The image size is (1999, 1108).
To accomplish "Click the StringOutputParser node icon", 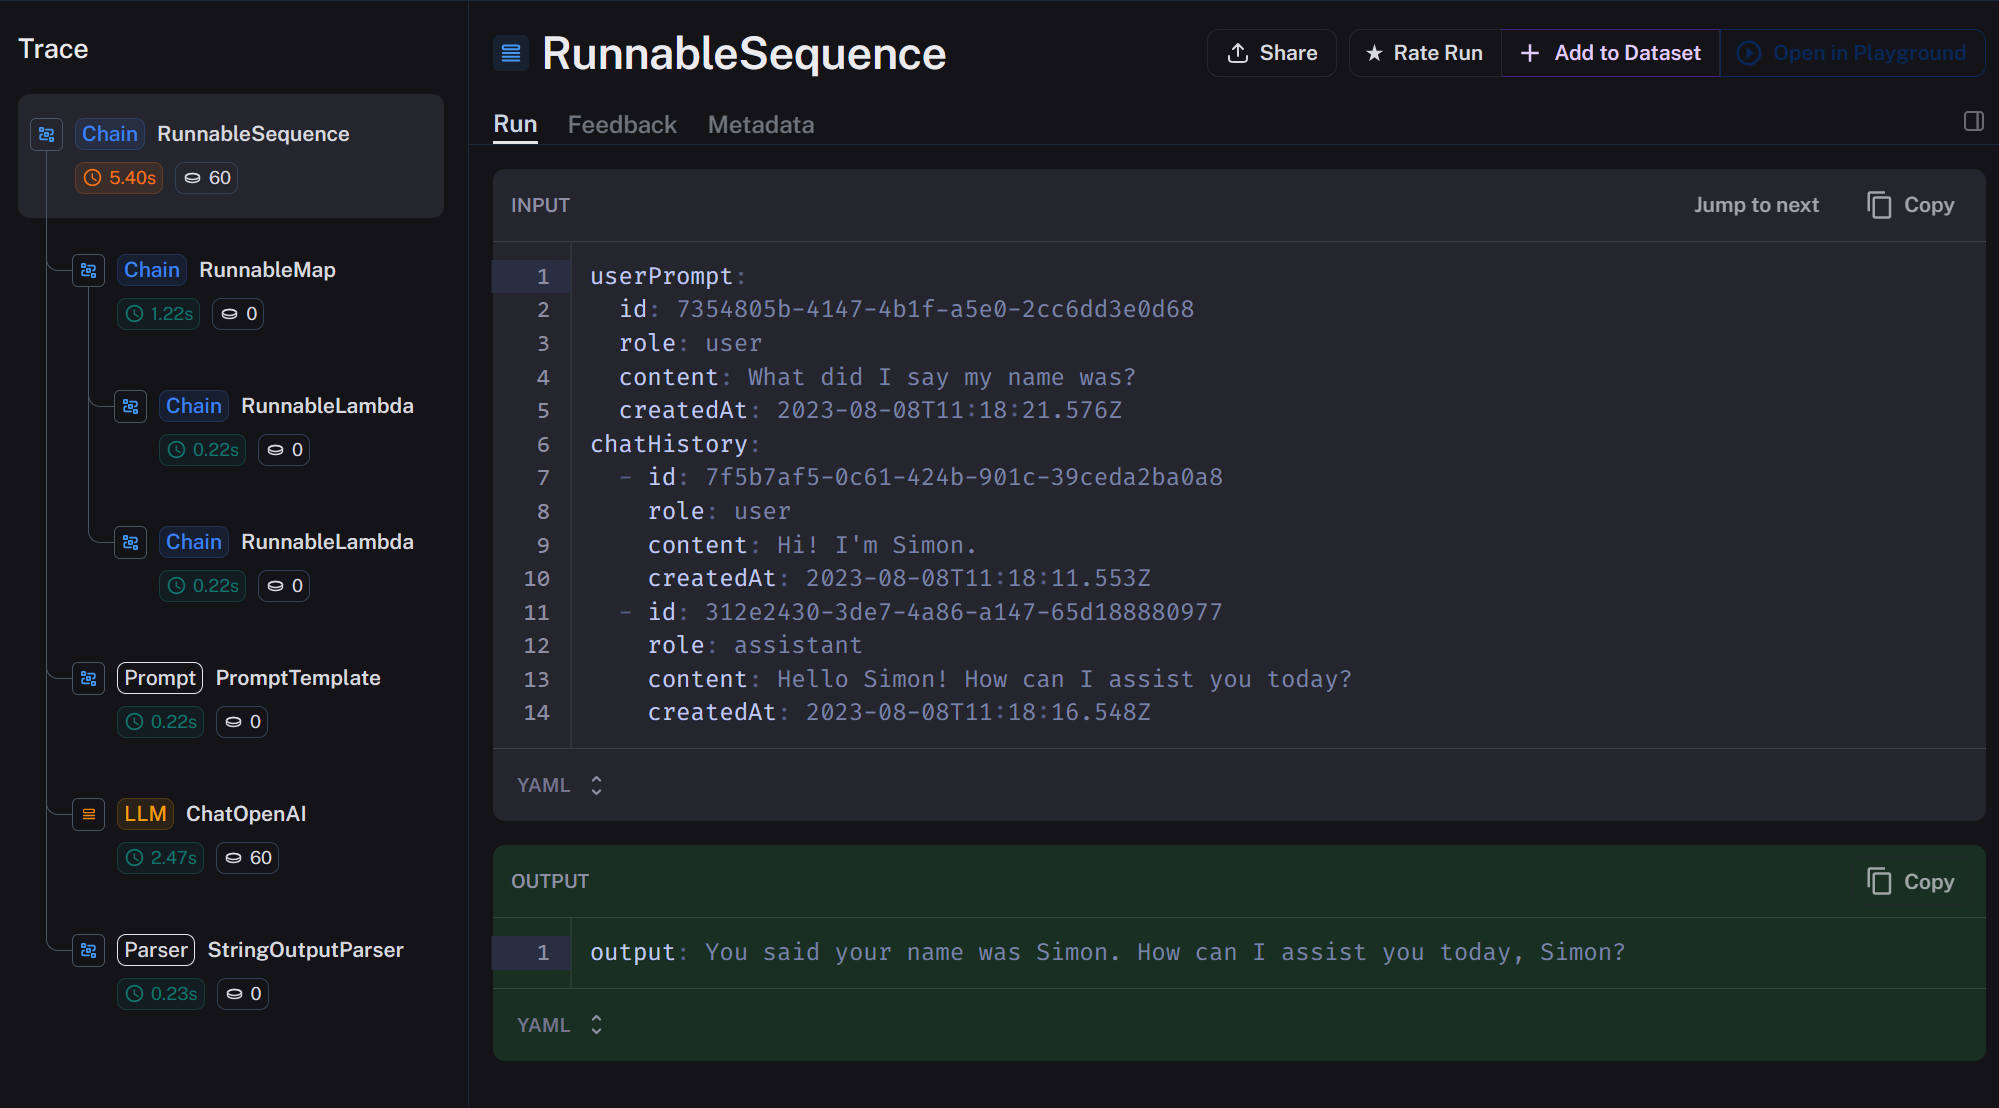I will pos(89,950).
